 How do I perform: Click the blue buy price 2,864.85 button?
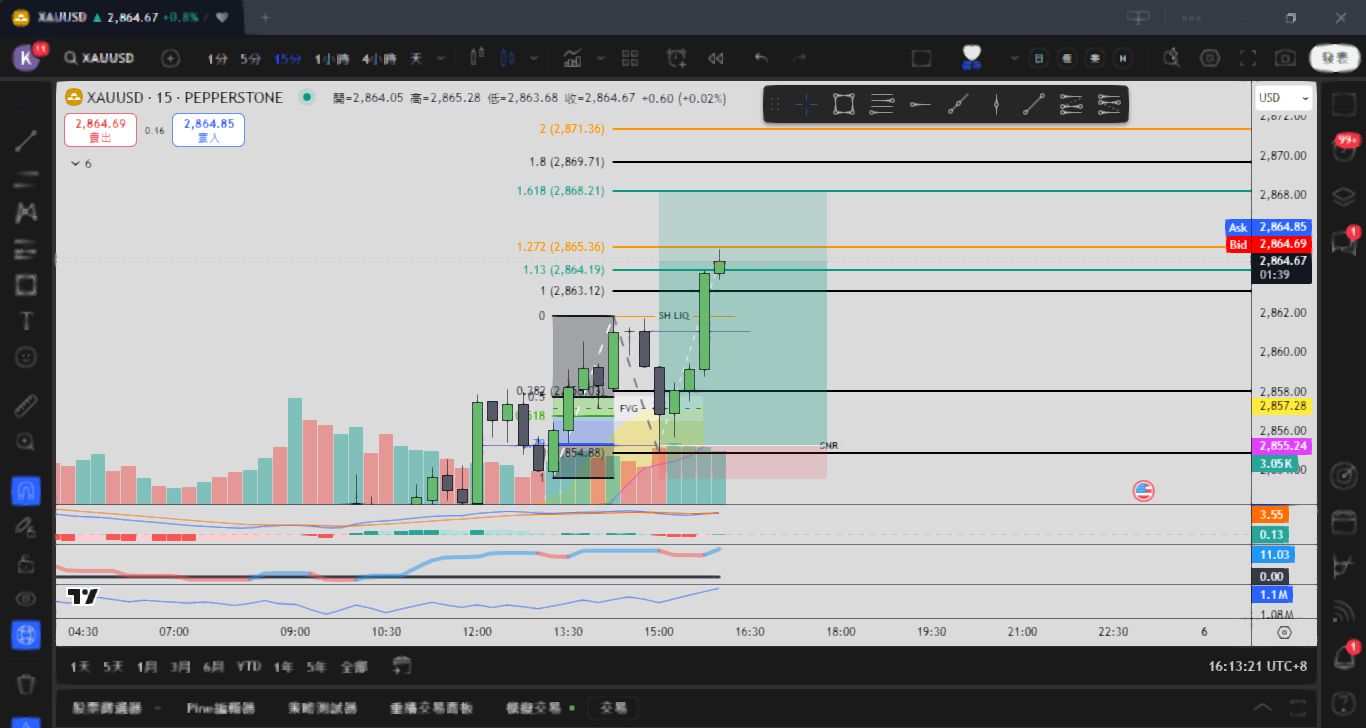[x=208, y=130]
